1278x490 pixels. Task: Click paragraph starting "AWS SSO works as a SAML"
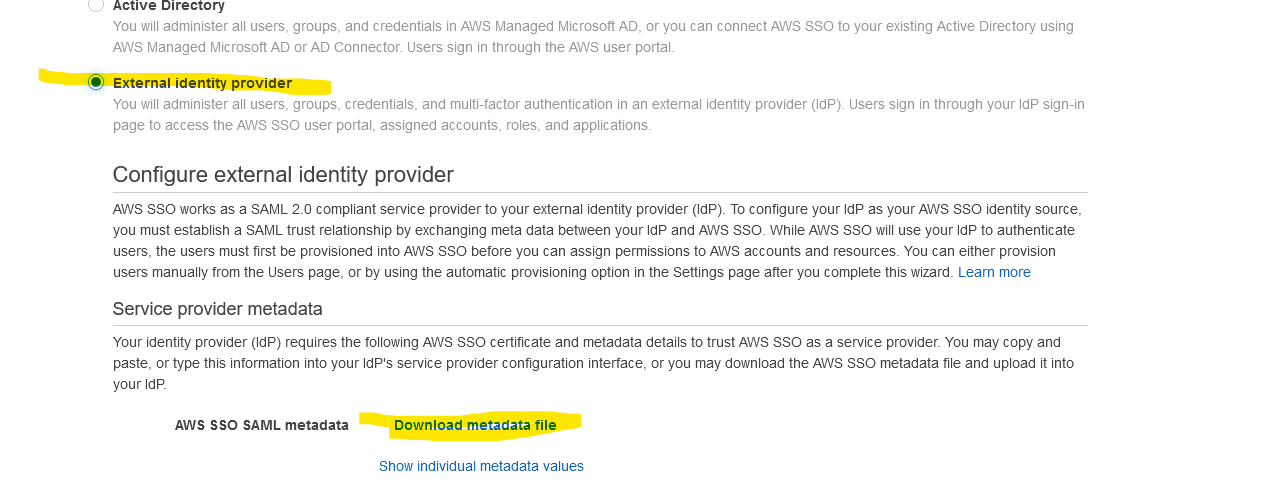click(597, 240)
